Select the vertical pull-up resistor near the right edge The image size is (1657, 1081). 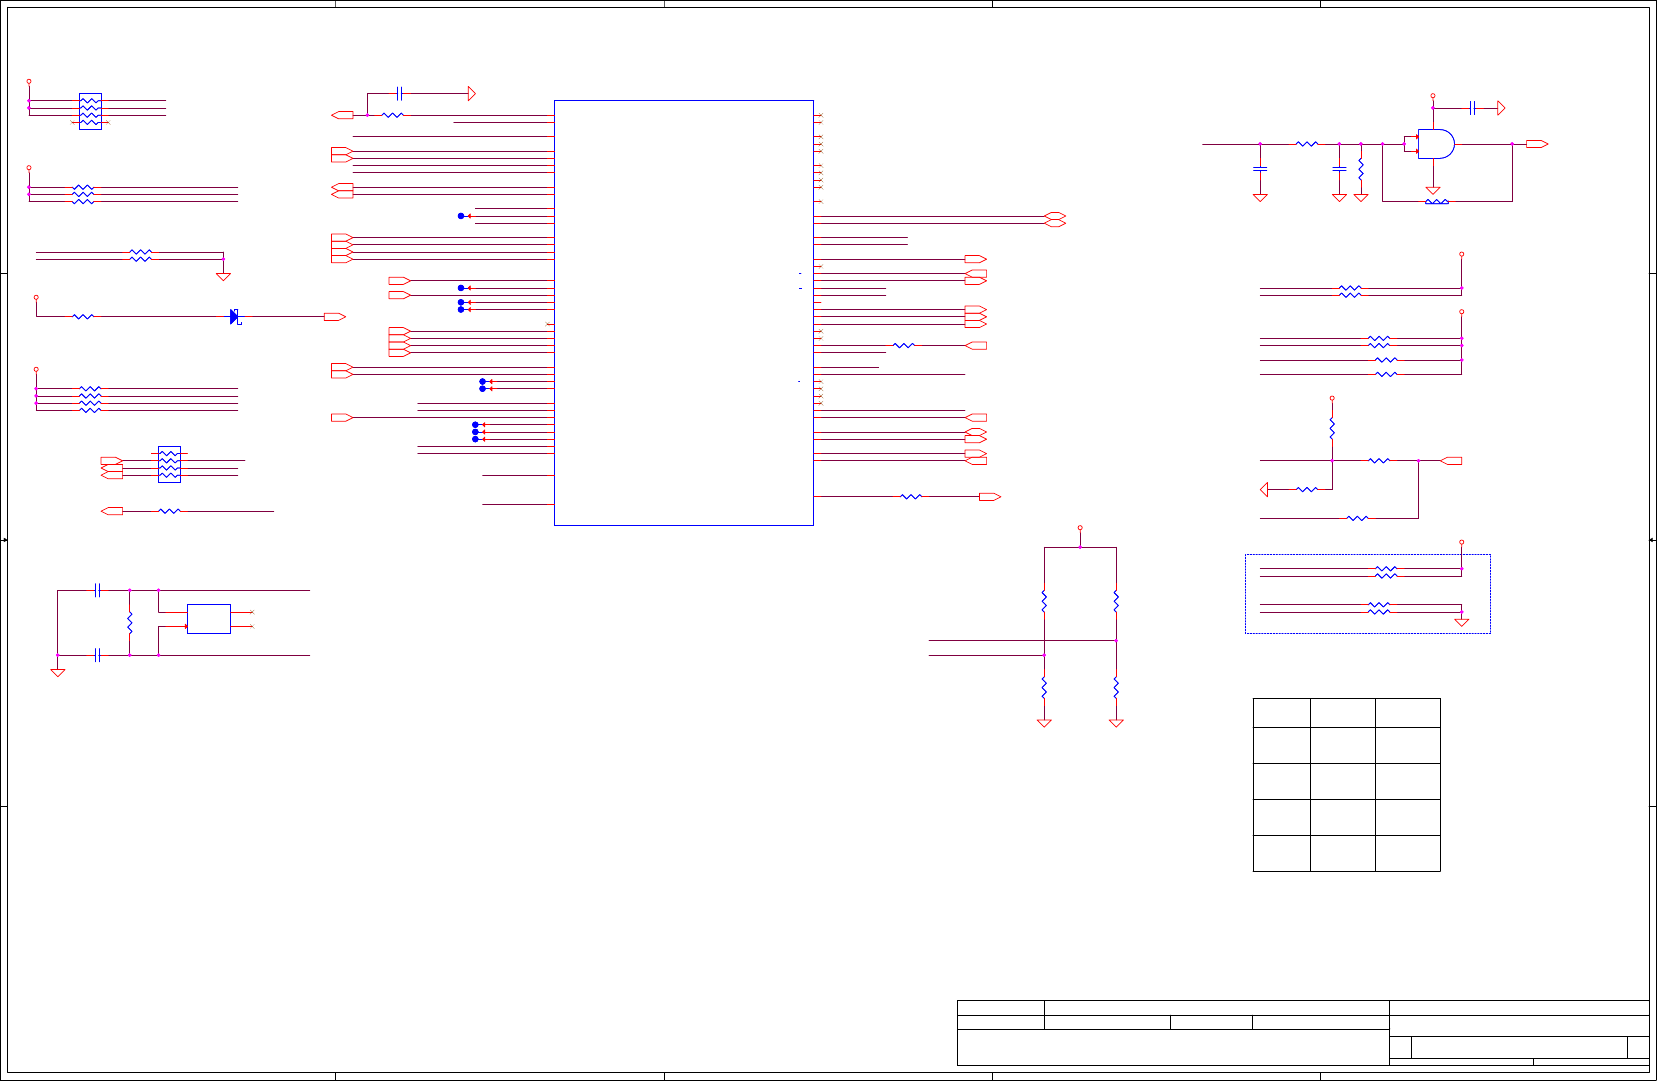pos(1332,429)
